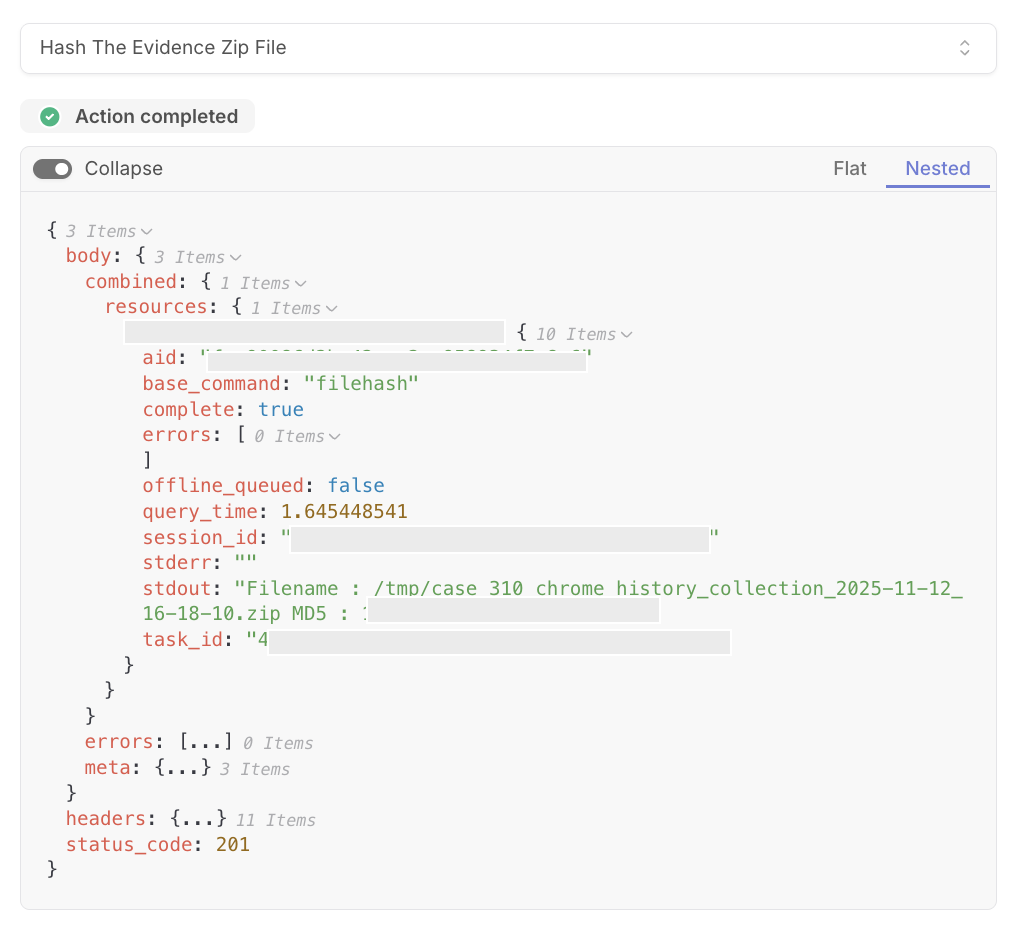Click the false value of offline_queued

pyautogui.click(x=356, y=486)
